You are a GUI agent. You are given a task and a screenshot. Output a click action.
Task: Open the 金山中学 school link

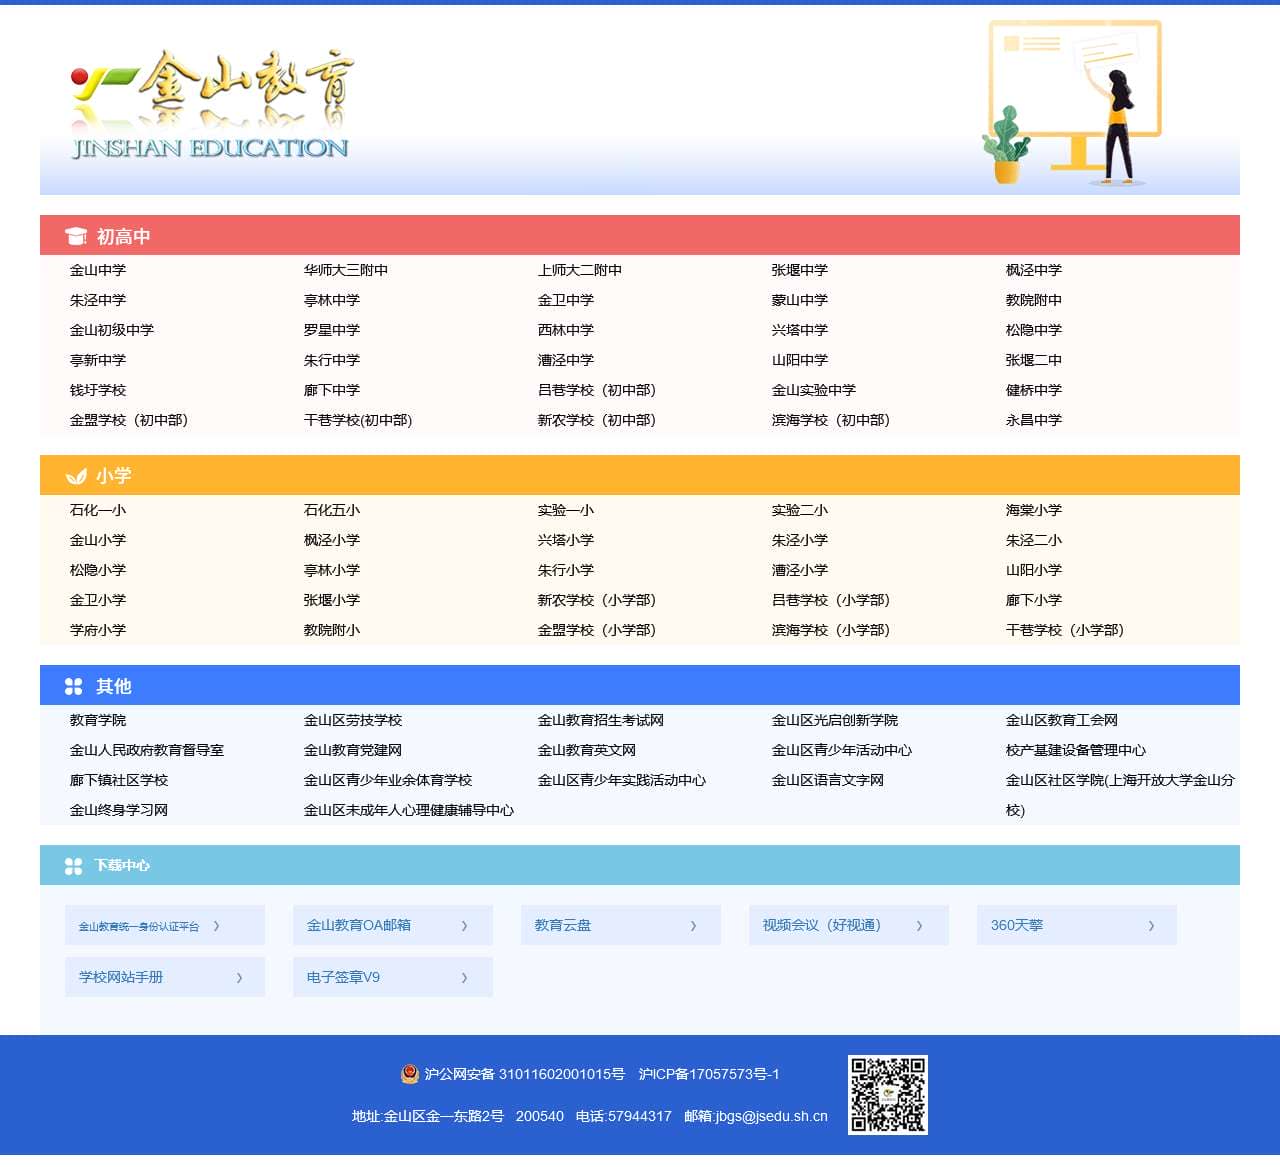coord(98,270)
